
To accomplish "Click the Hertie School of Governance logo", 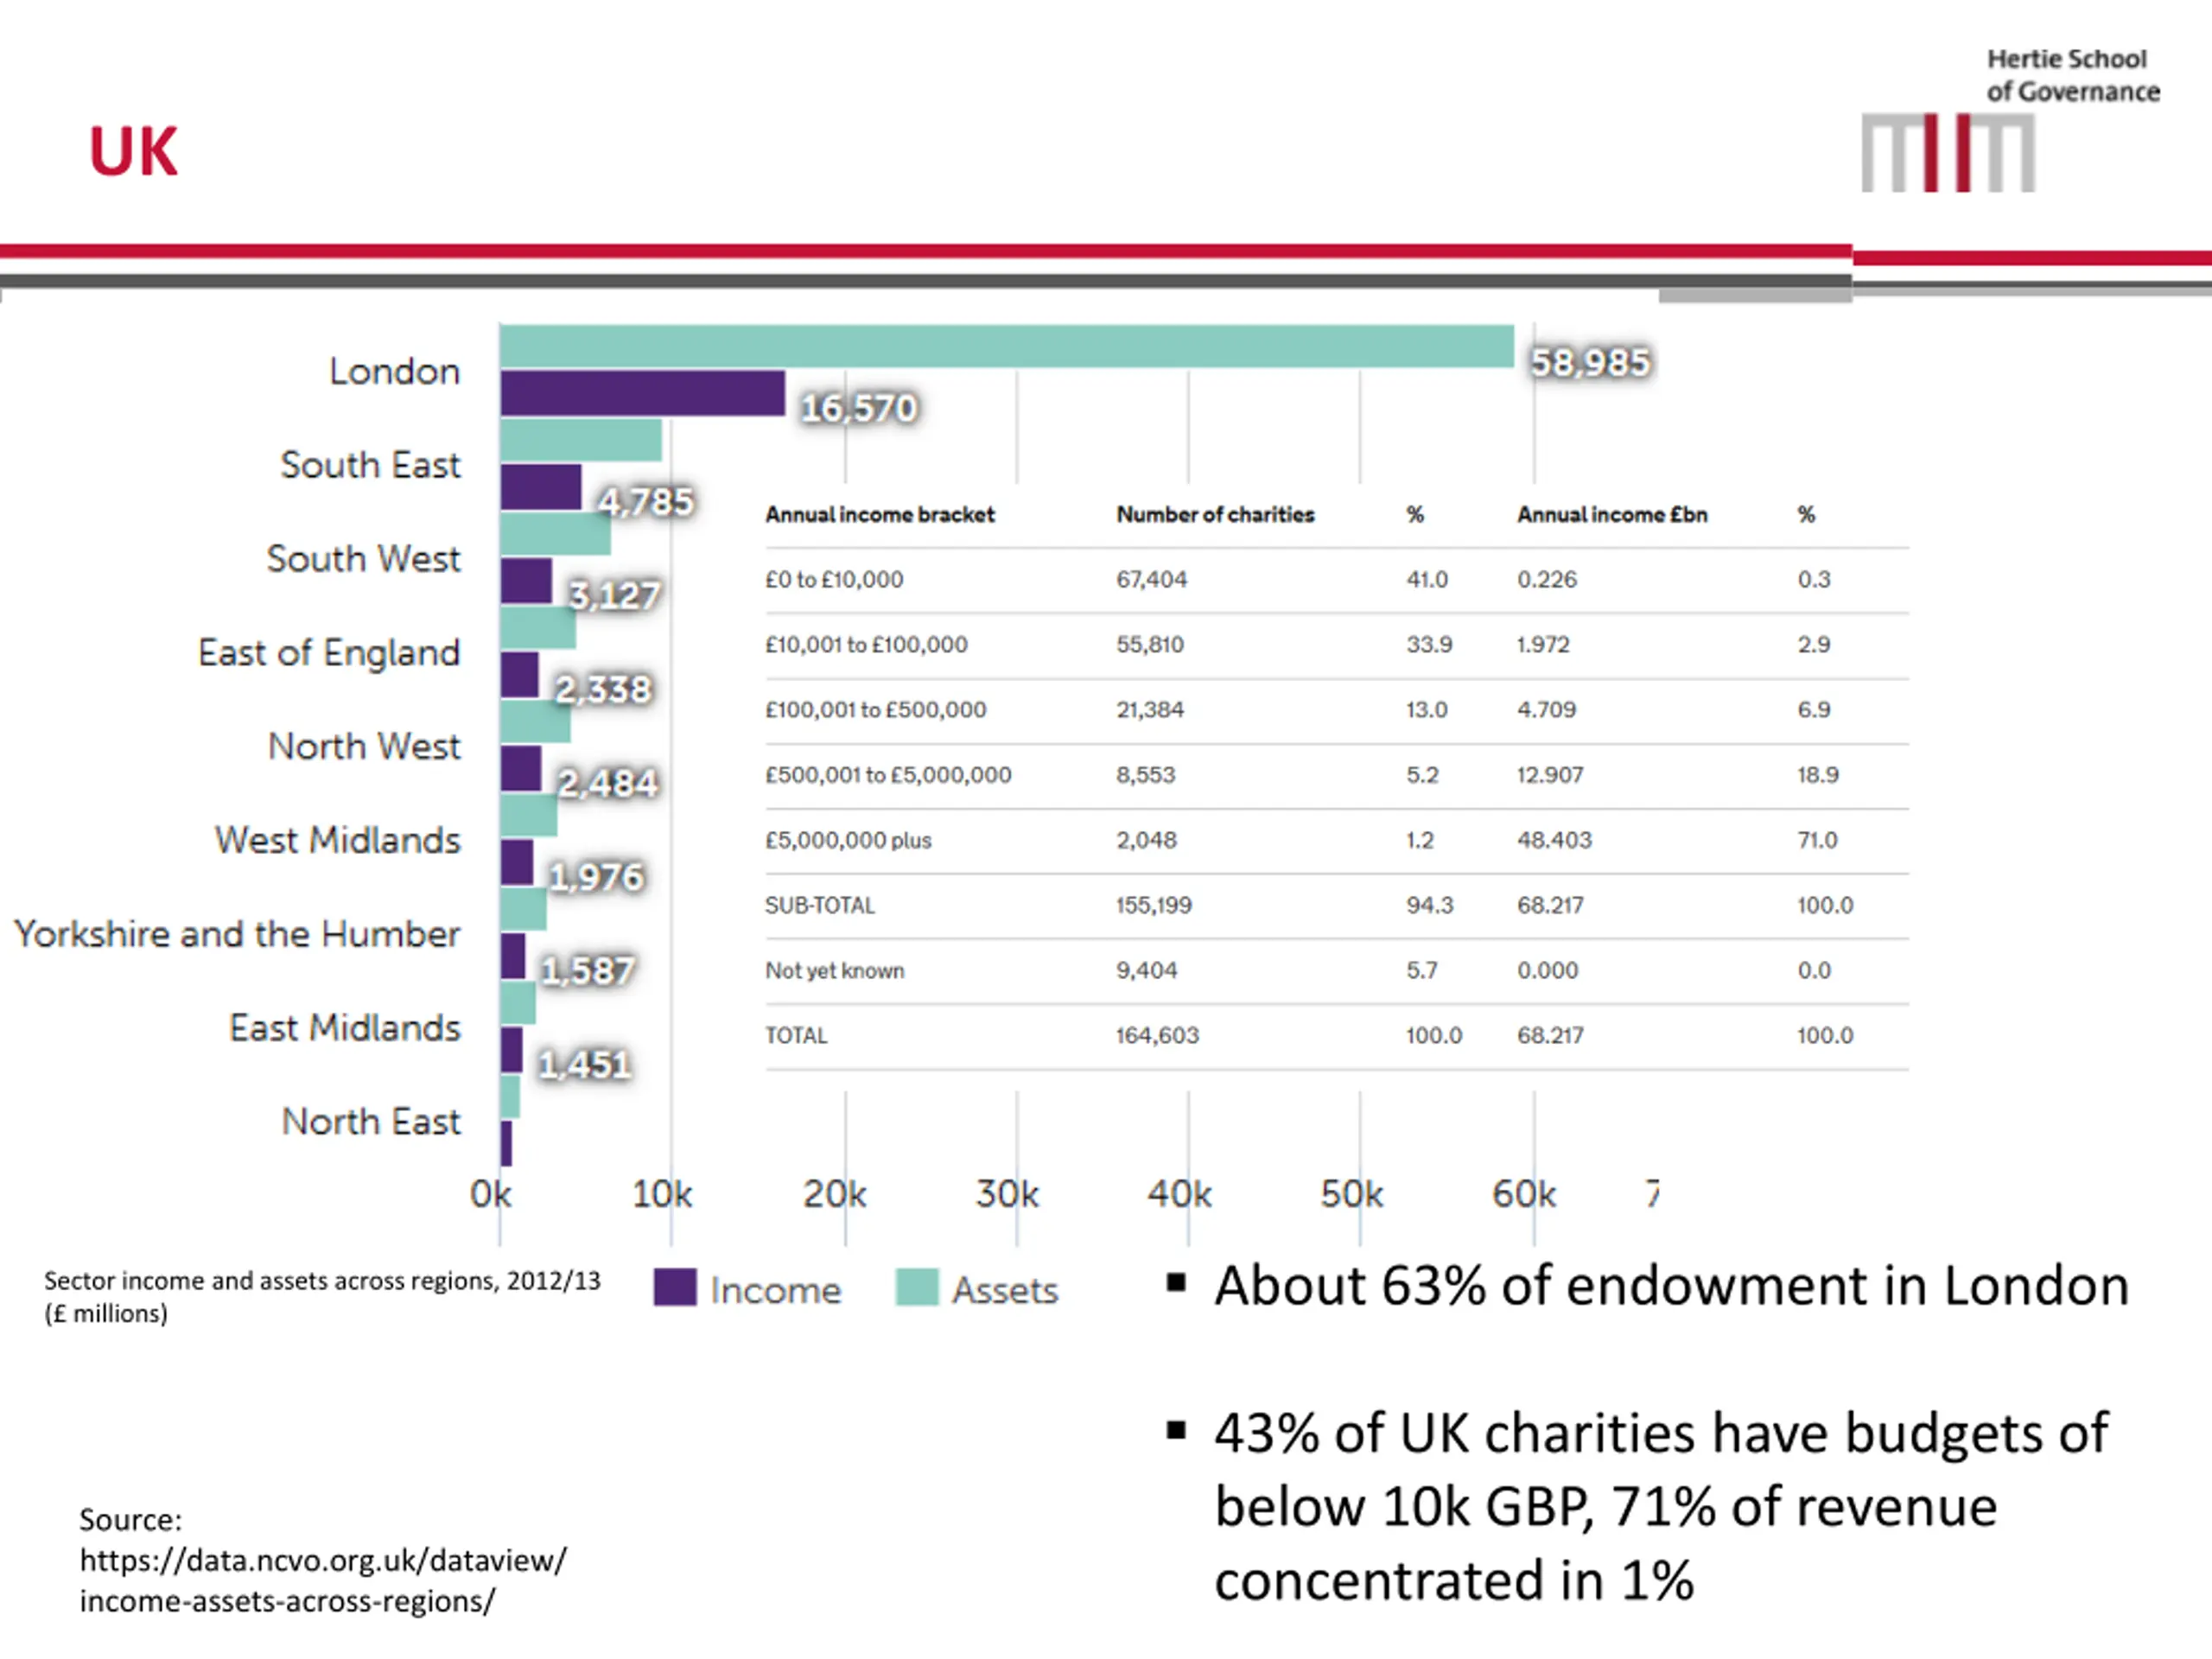I will pos(2010,118).
